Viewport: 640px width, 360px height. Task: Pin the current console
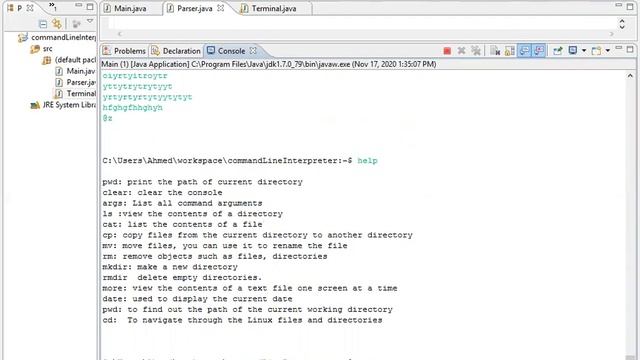coord(558,51)
